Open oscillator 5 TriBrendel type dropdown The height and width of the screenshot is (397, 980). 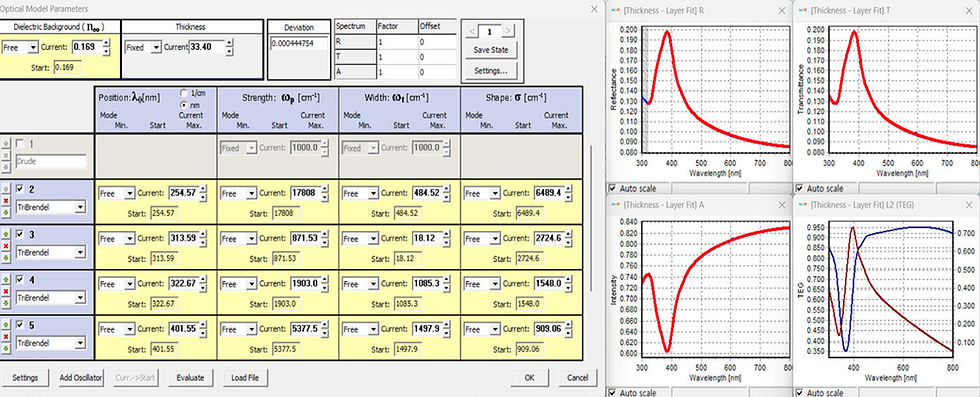pos(51,343)
